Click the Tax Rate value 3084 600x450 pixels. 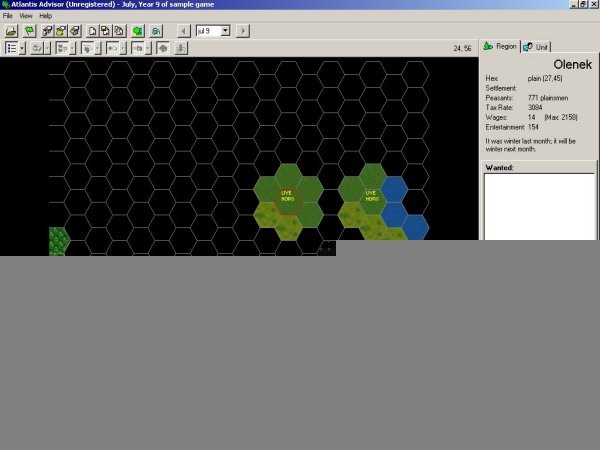pyautogui.click(x=535, y=108)
